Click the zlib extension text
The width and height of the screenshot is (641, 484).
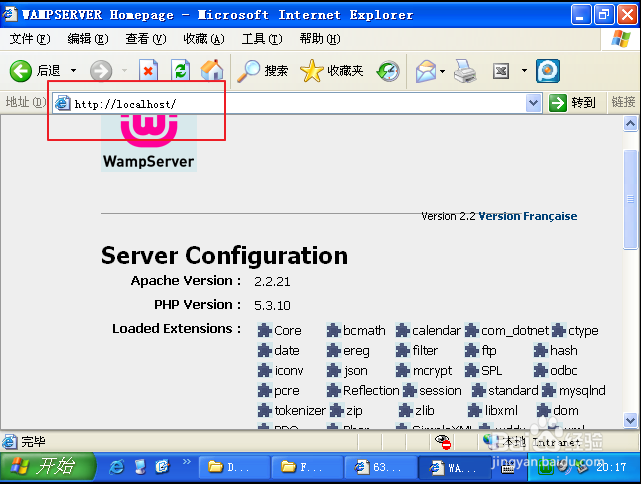pos(425,410)
